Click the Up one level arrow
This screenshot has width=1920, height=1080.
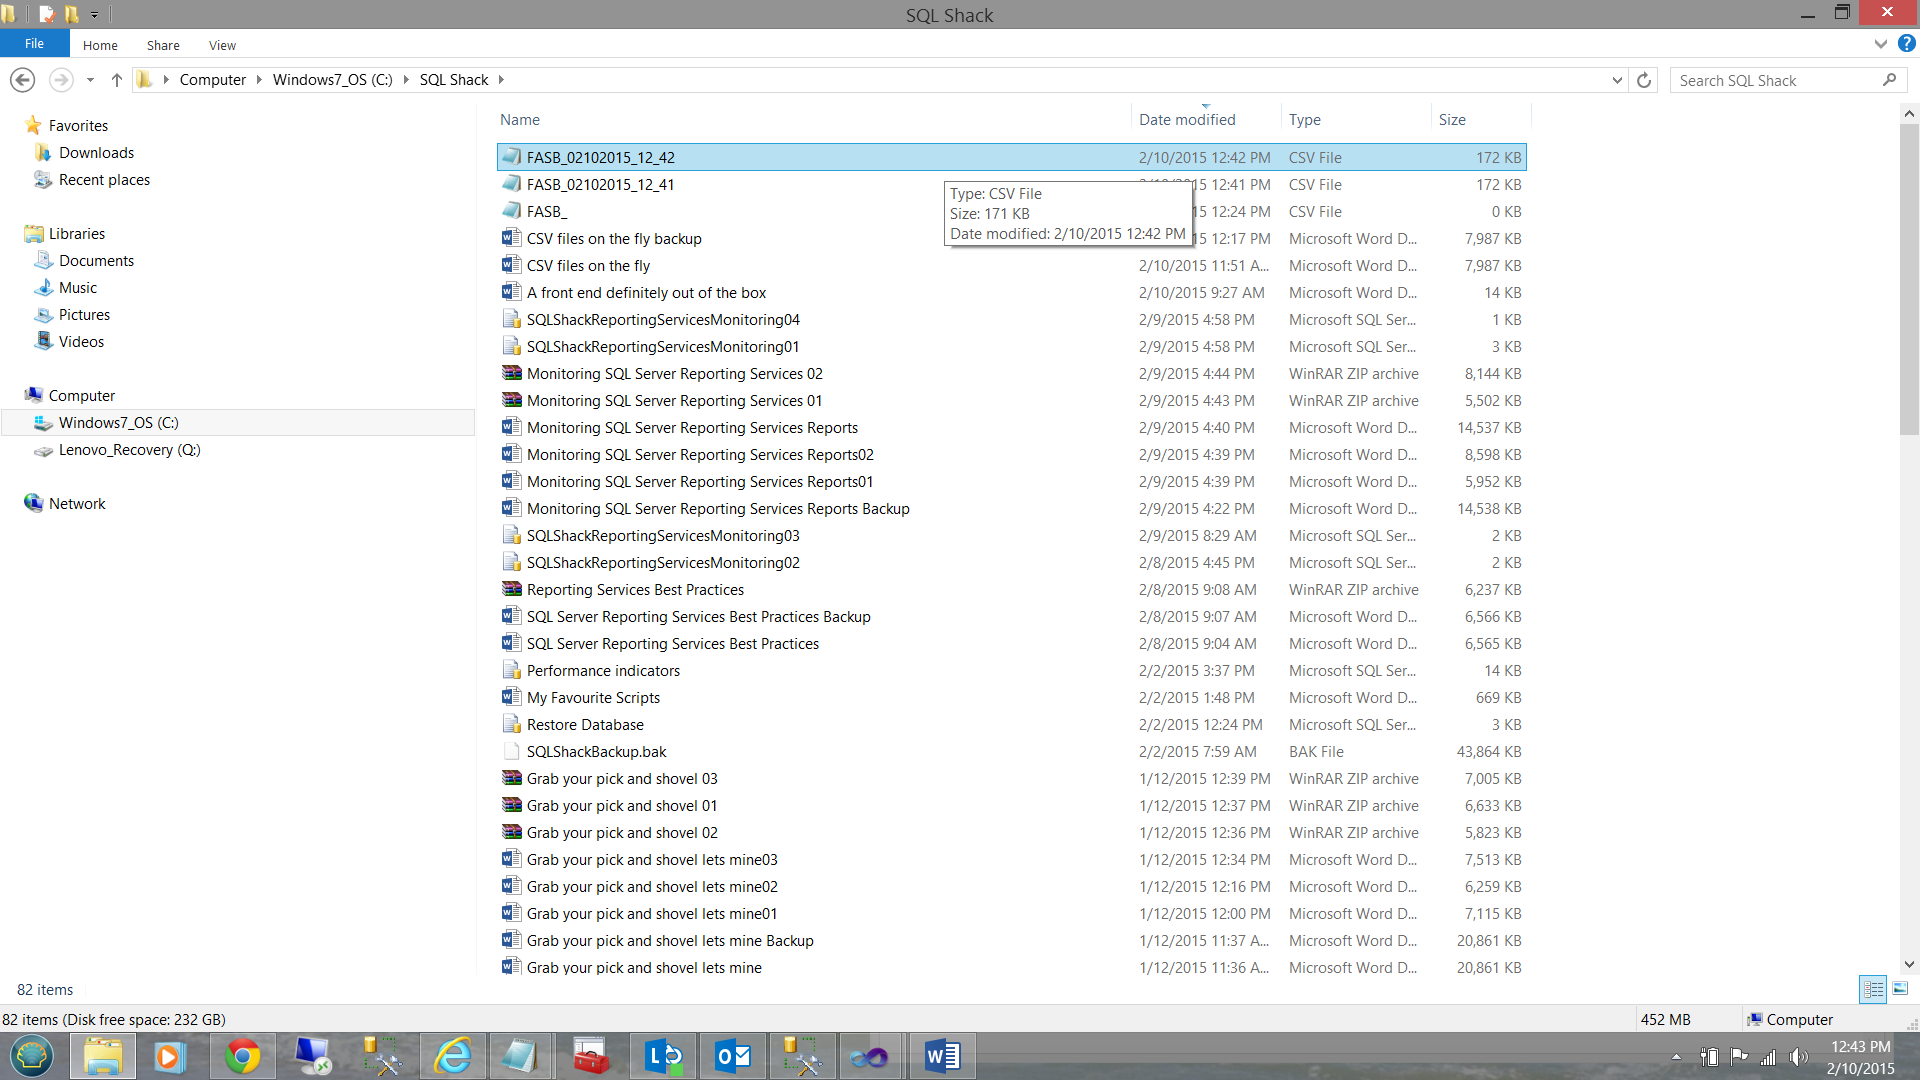(117, 80)
